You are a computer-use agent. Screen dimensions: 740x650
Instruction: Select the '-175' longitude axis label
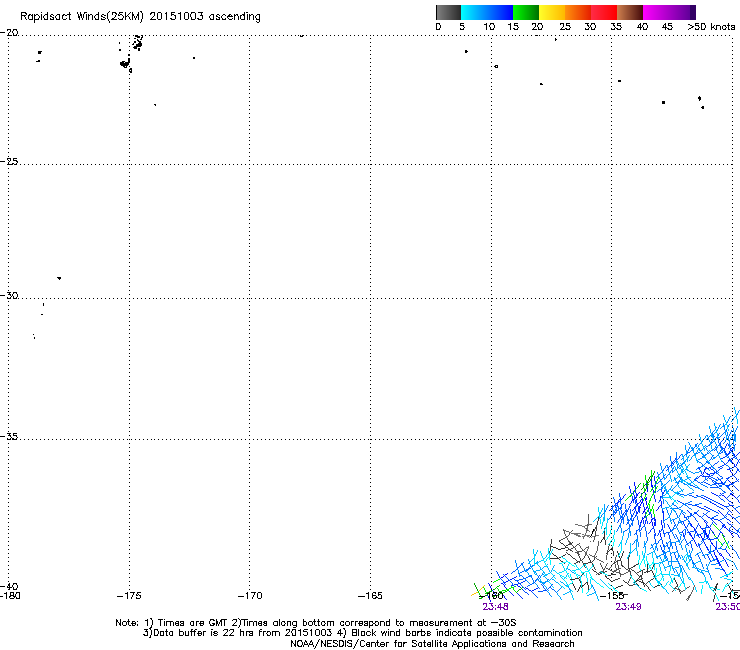pyautogui.click(x=129, y=596)
